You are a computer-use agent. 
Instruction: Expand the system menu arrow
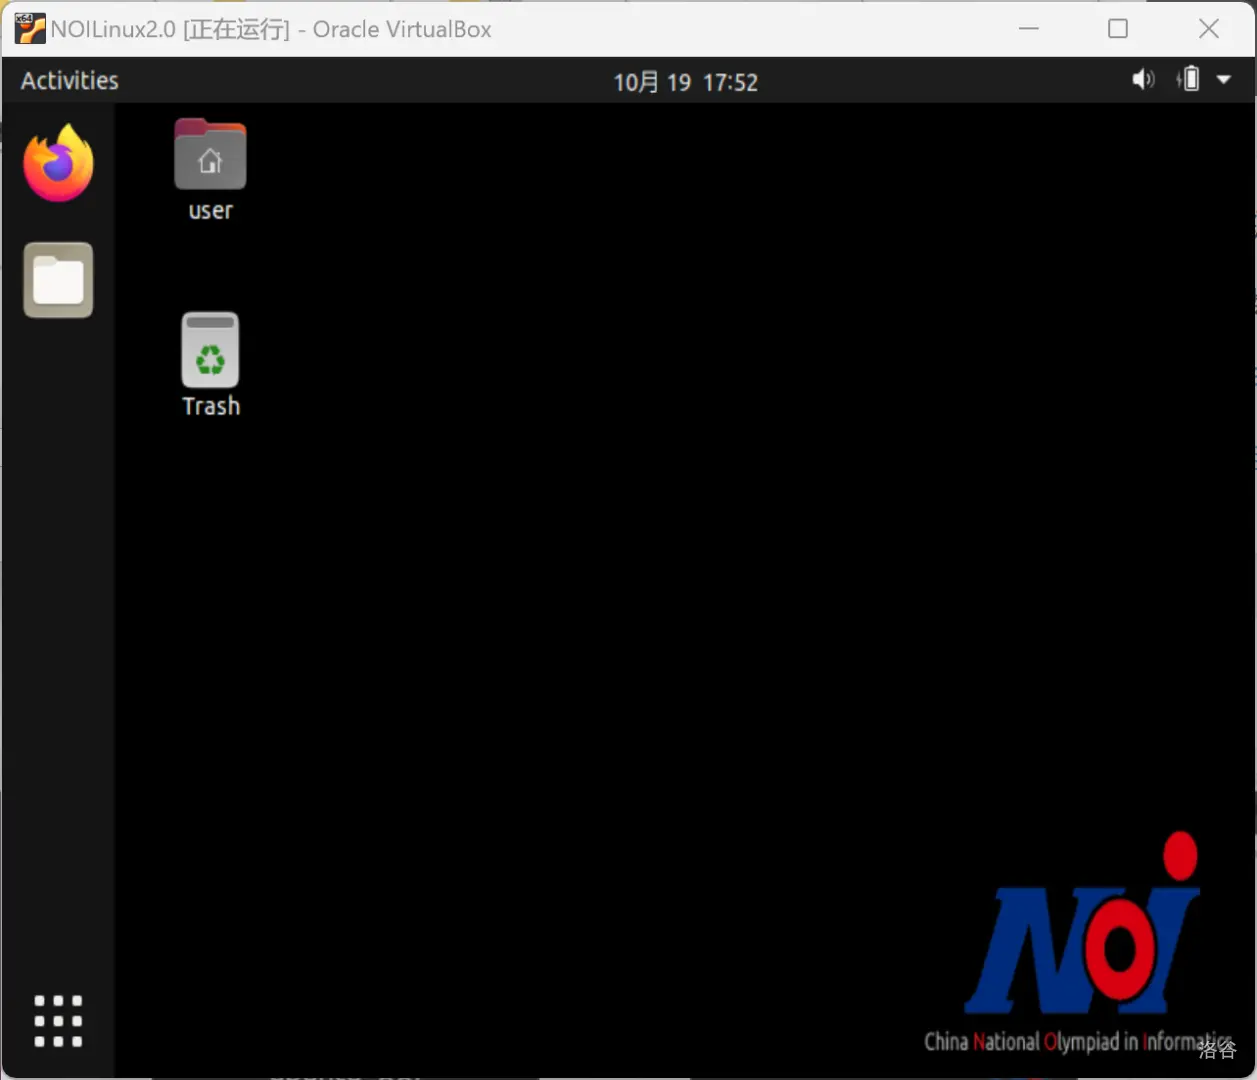click(1224, 80)
